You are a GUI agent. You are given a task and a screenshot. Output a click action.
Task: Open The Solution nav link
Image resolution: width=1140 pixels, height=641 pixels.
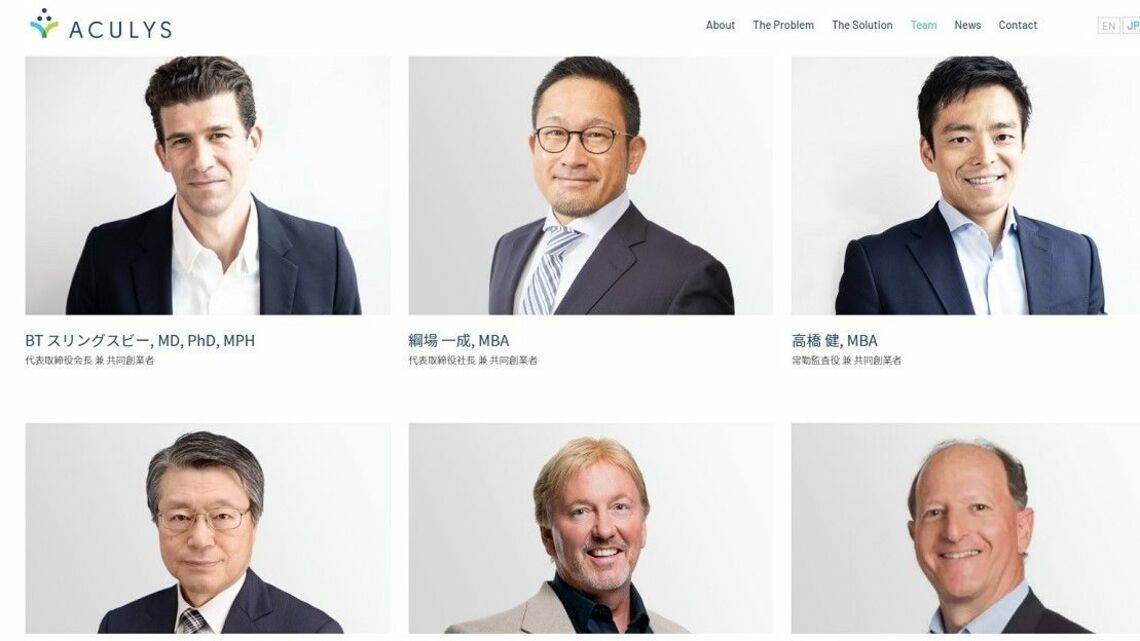pyautogui.click(x=862, y=25)
